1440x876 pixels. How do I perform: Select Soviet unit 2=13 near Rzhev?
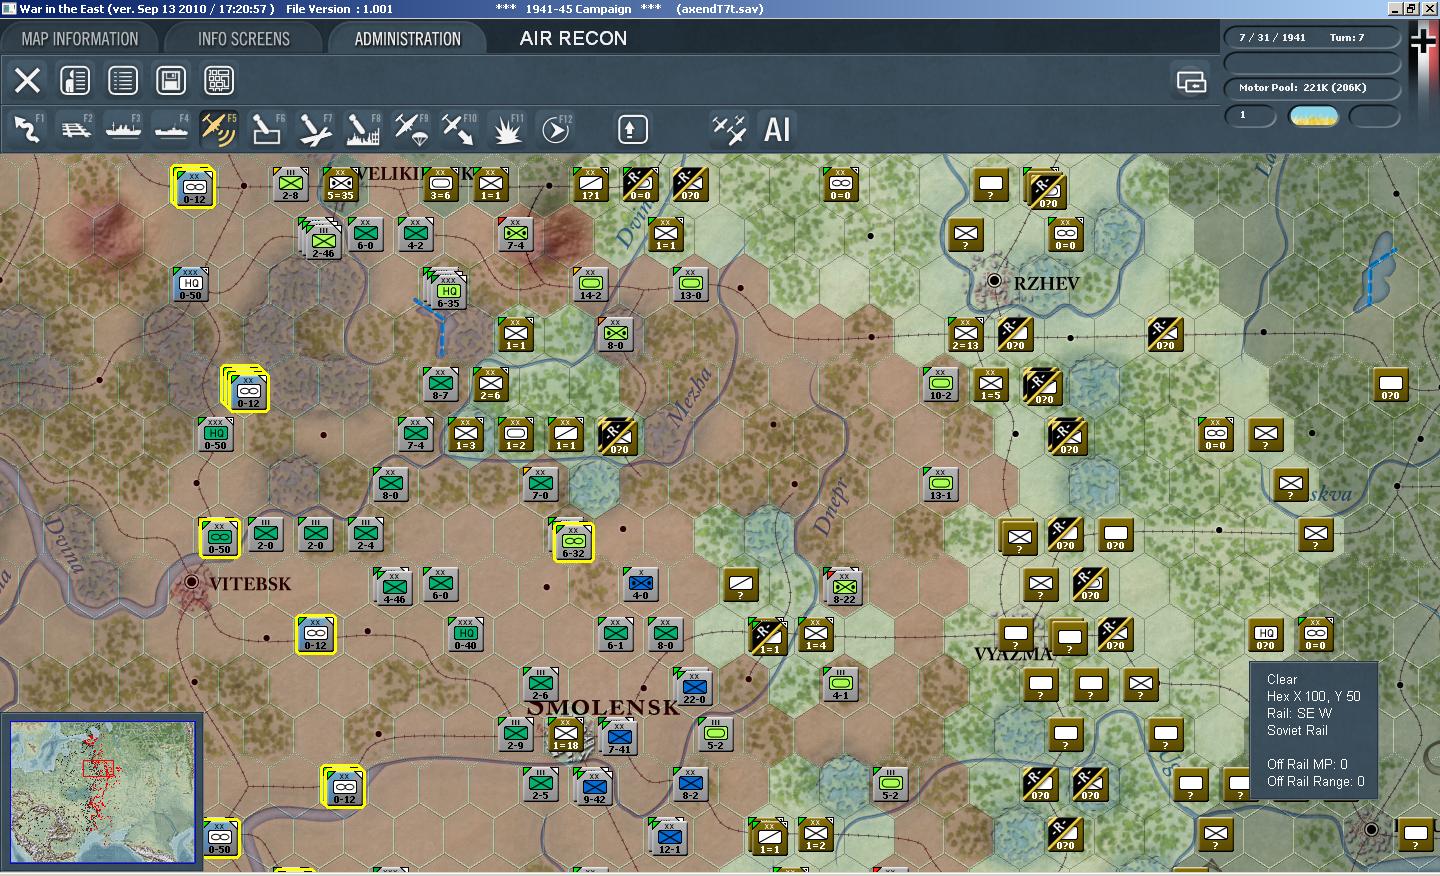966,334
